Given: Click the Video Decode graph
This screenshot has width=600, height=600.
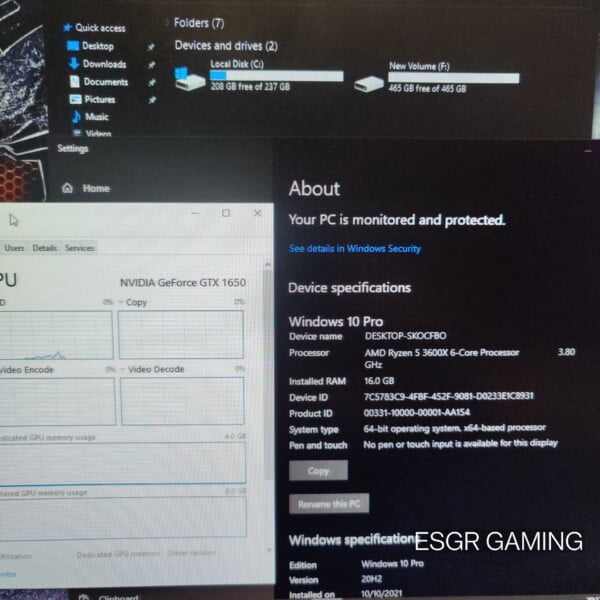Looking at the screenshot, I should (x=182, y=401).
